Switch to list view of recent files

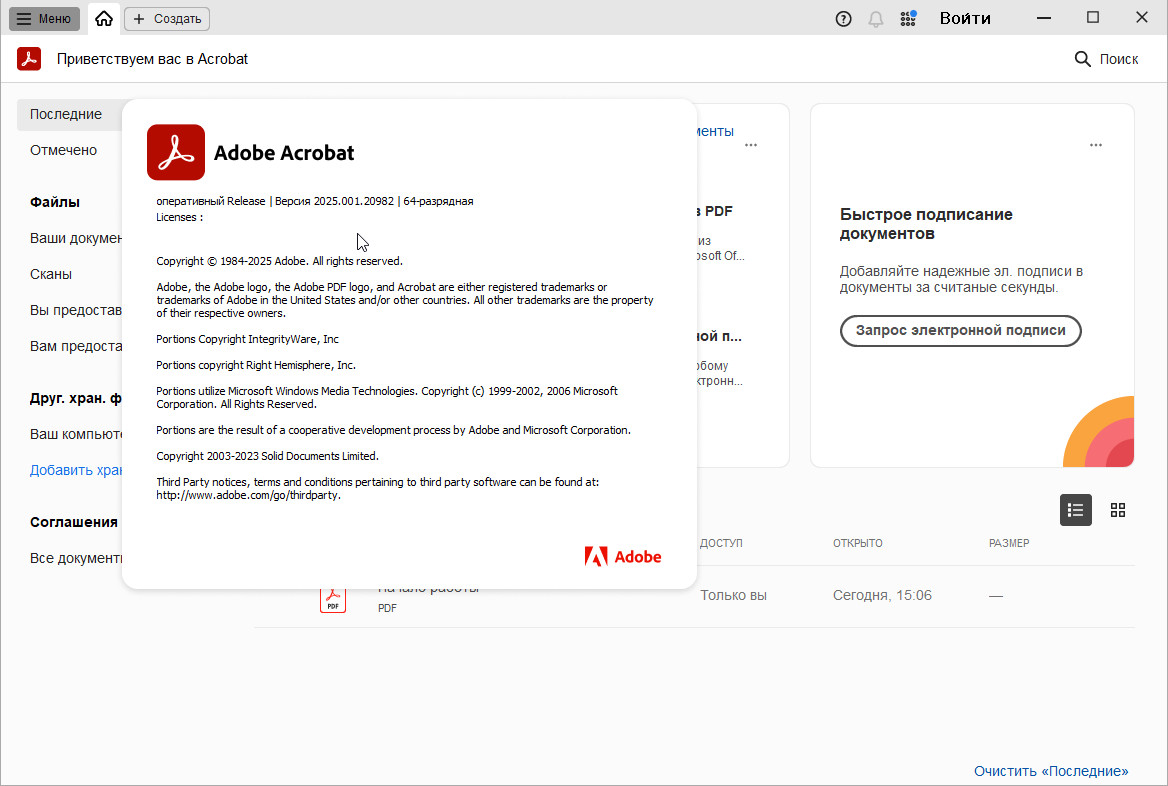[x=1076, y=510]
